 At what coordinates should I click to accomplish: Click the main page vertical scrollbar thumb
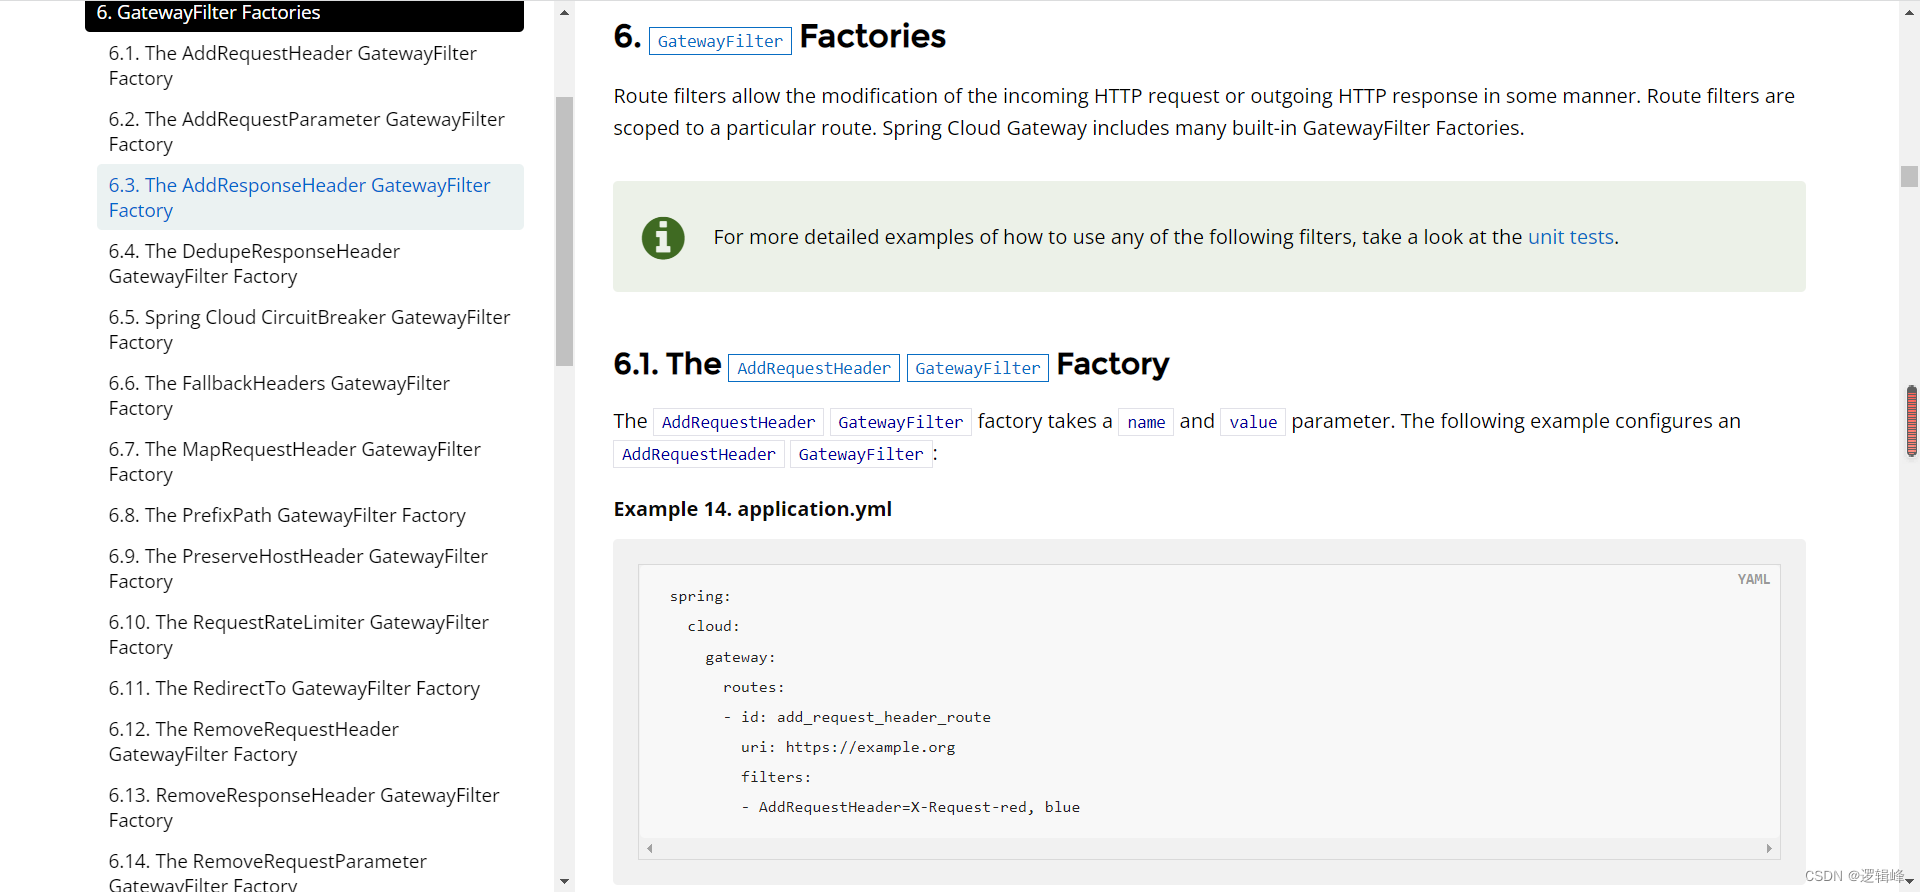1909,177
